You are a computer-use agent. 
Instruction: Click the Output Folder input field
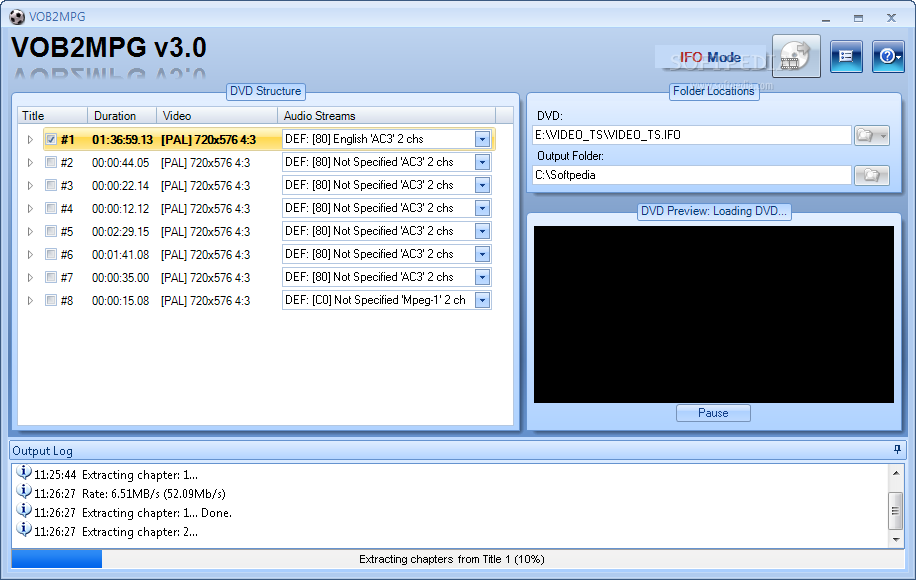(692, 175)
